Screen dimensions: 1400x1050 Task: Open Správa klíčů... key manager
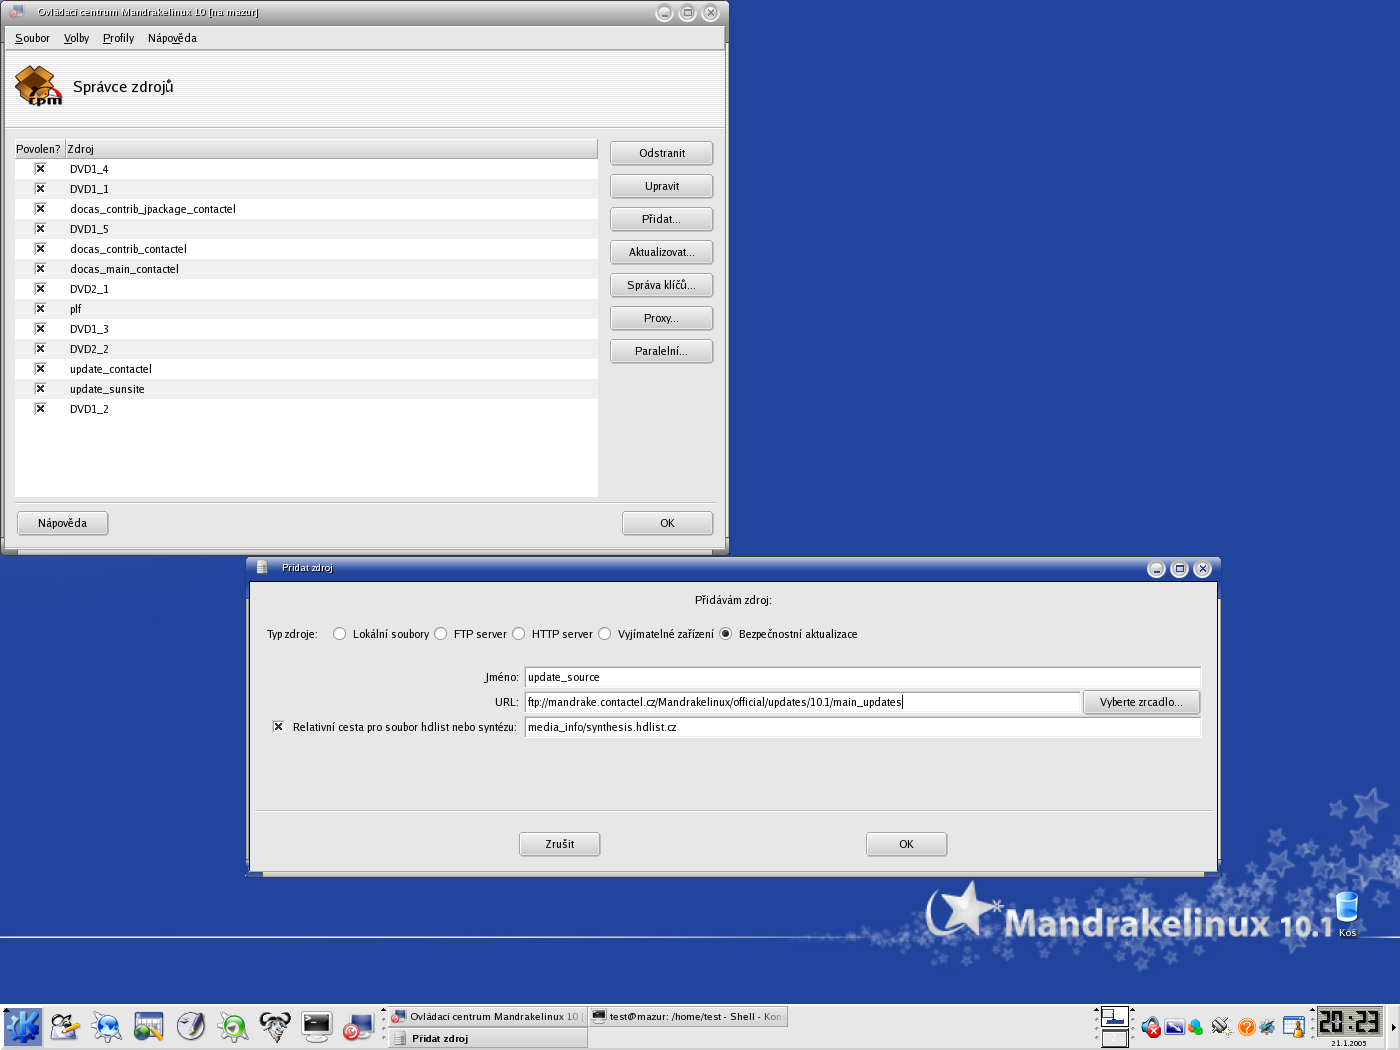tap(662, 285)
